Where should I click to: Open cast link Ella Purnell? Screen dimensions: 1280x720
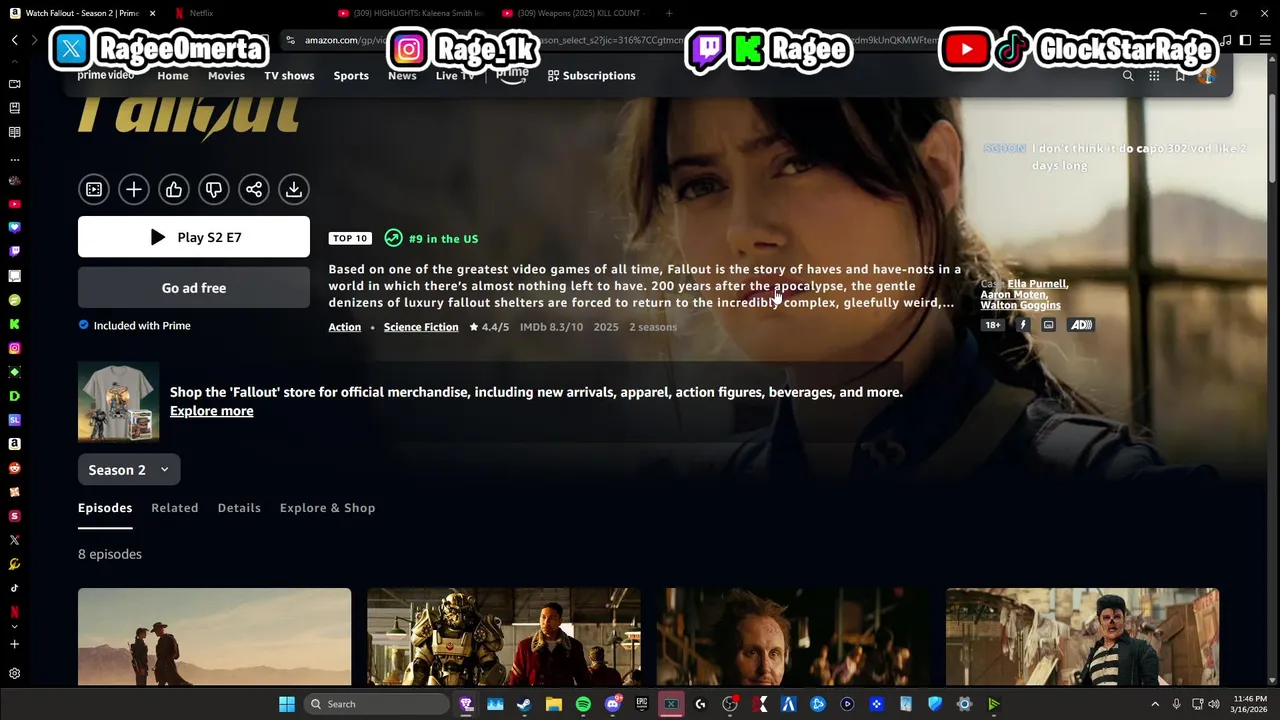tap(1038, 284)
